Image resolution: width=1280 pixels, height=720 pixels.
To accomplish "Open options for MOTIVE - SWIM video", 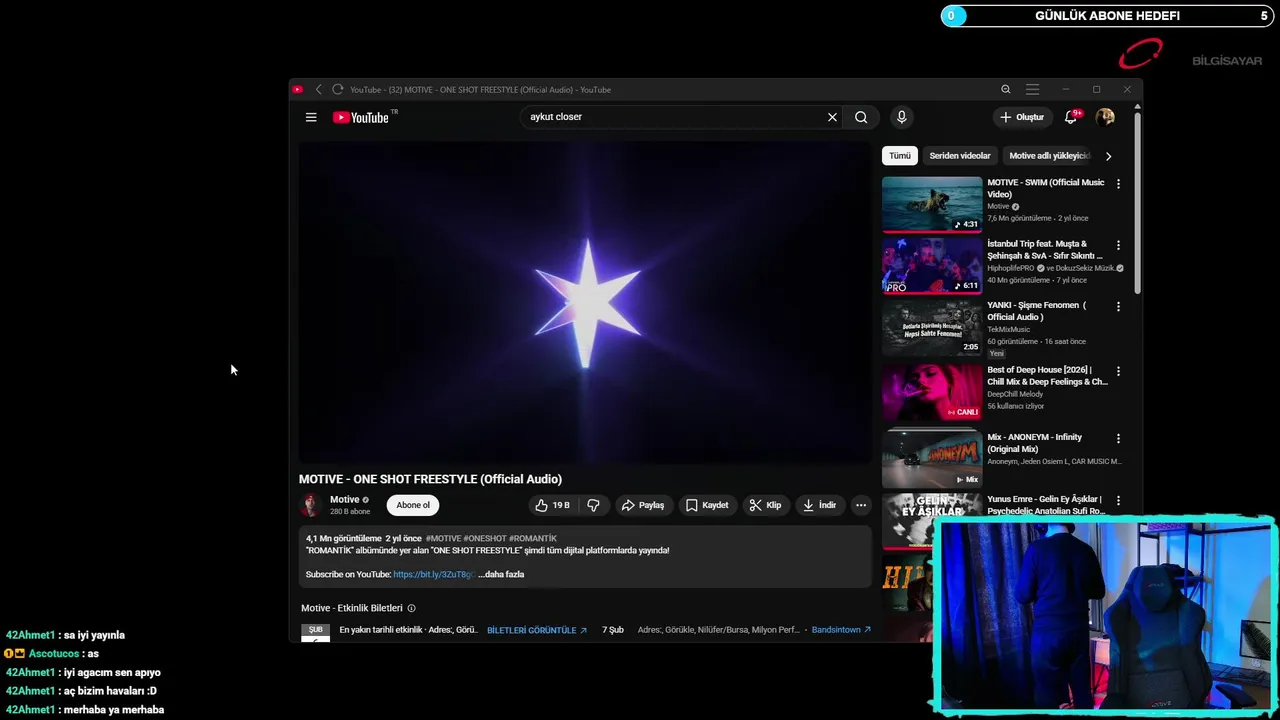I will pos(1118,184).
